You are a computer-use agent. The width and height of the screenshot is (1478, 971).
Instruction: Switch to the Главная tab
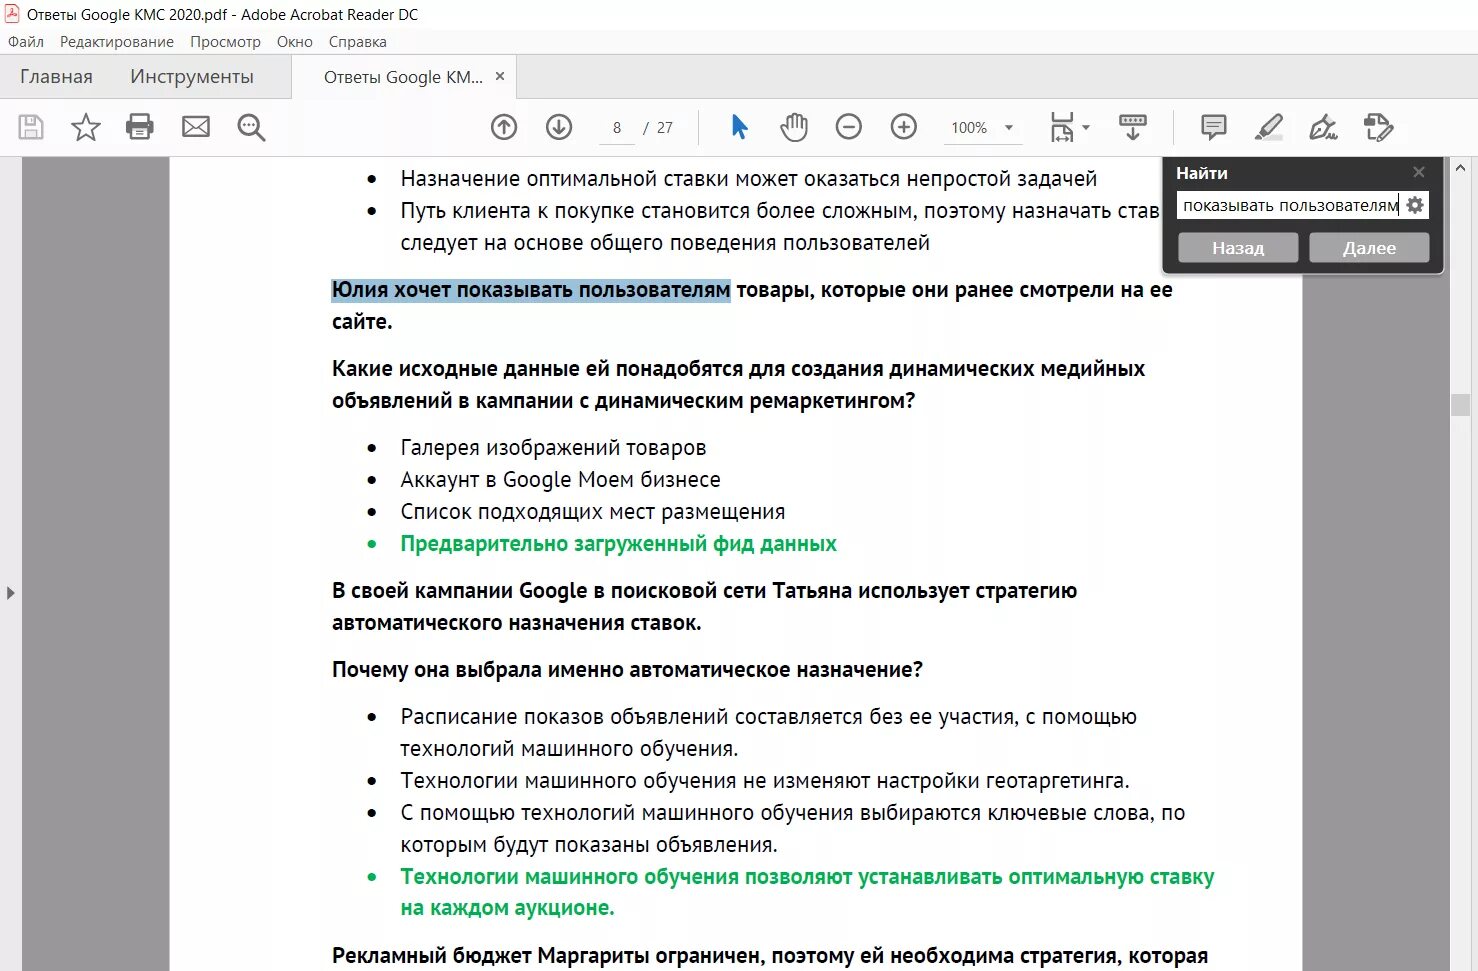(x=56, y=77)
